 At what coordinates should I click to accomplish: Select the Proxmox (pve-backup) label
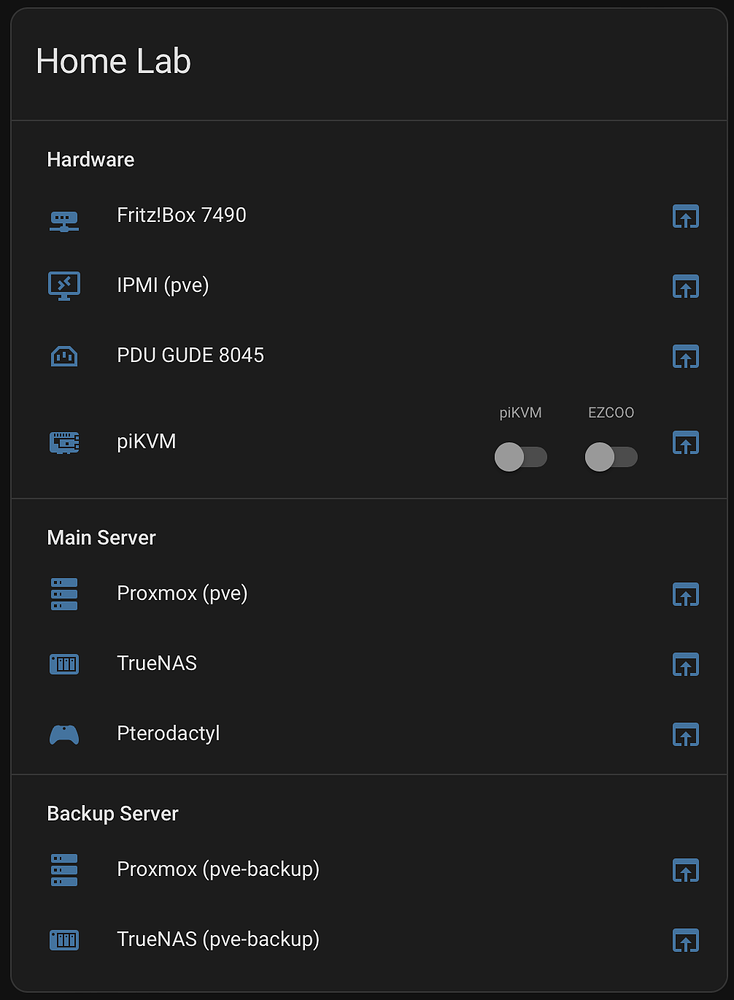[218, 870]
